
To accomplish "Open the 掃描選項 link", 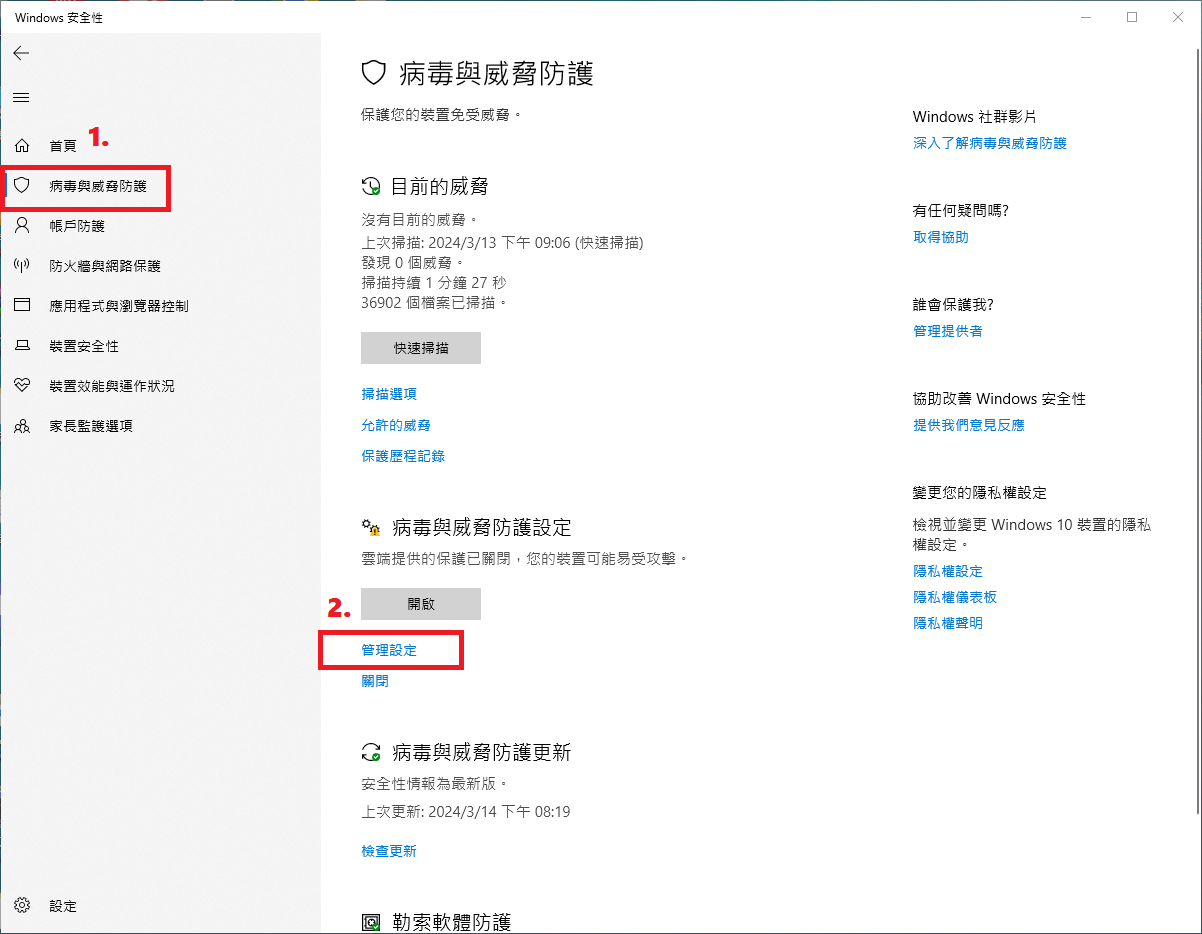I will click(x=389, y=394).
